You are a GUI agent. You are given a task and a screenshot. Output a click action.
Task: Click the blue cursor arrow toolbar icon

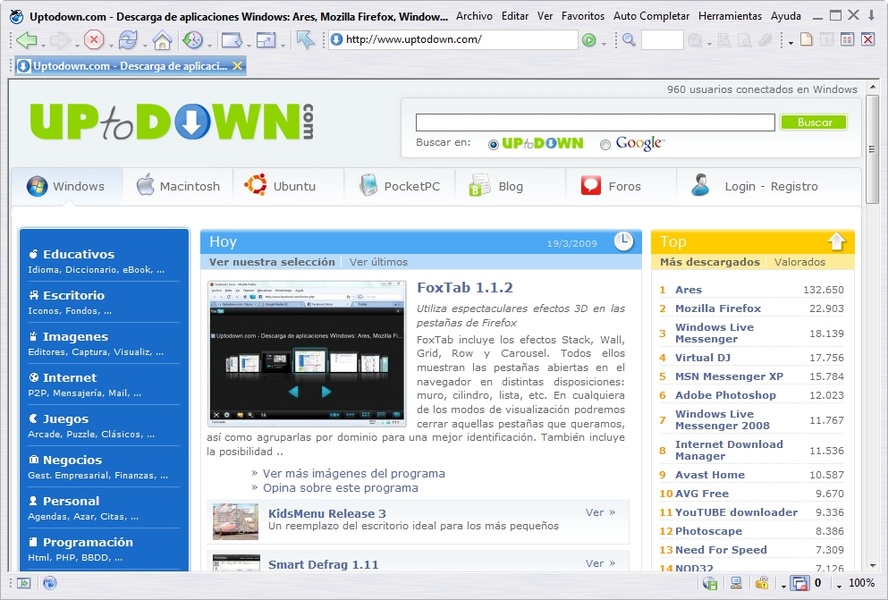pyautogui.click(x=305, y=40)
